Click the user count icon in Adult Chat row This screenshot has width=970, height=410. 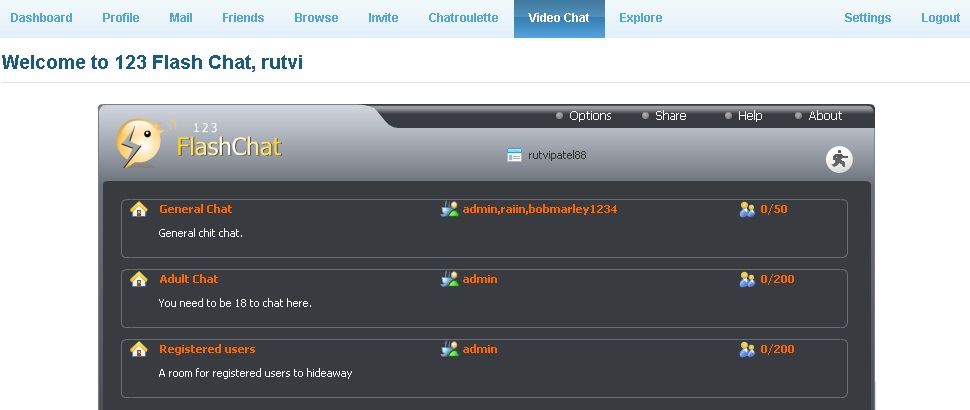click(747, 279)
